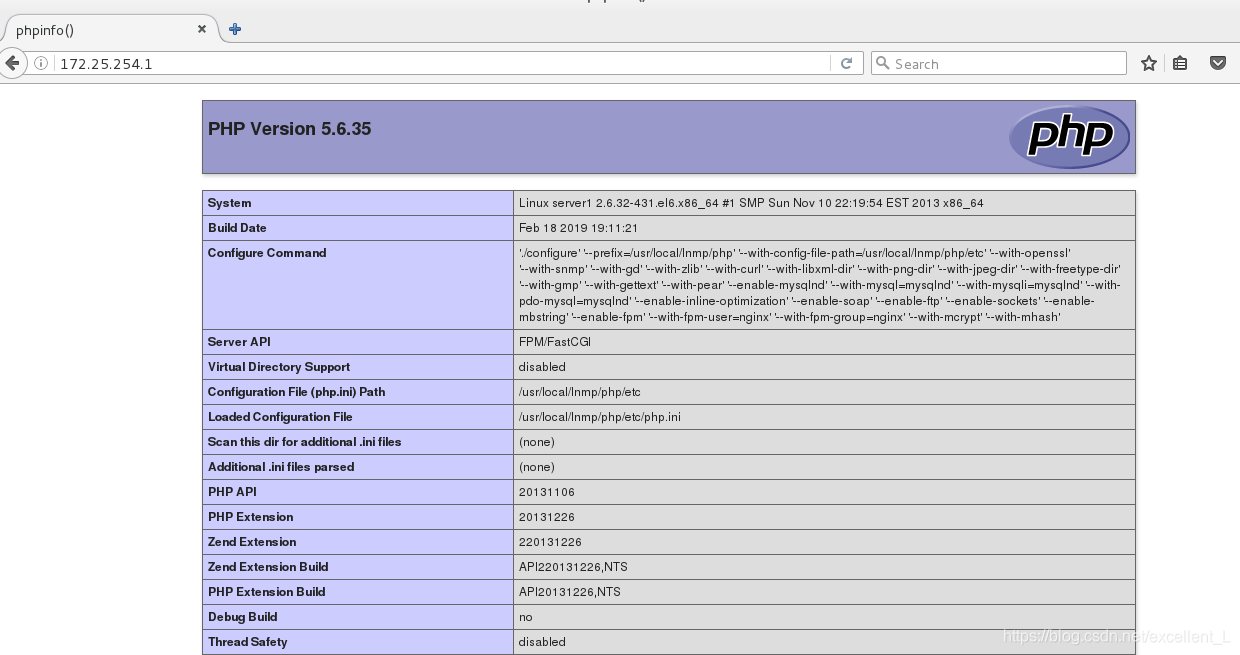The image size is (1240, 655).
Task: Click Zend Extension Build label
Action: pos(268,567)
